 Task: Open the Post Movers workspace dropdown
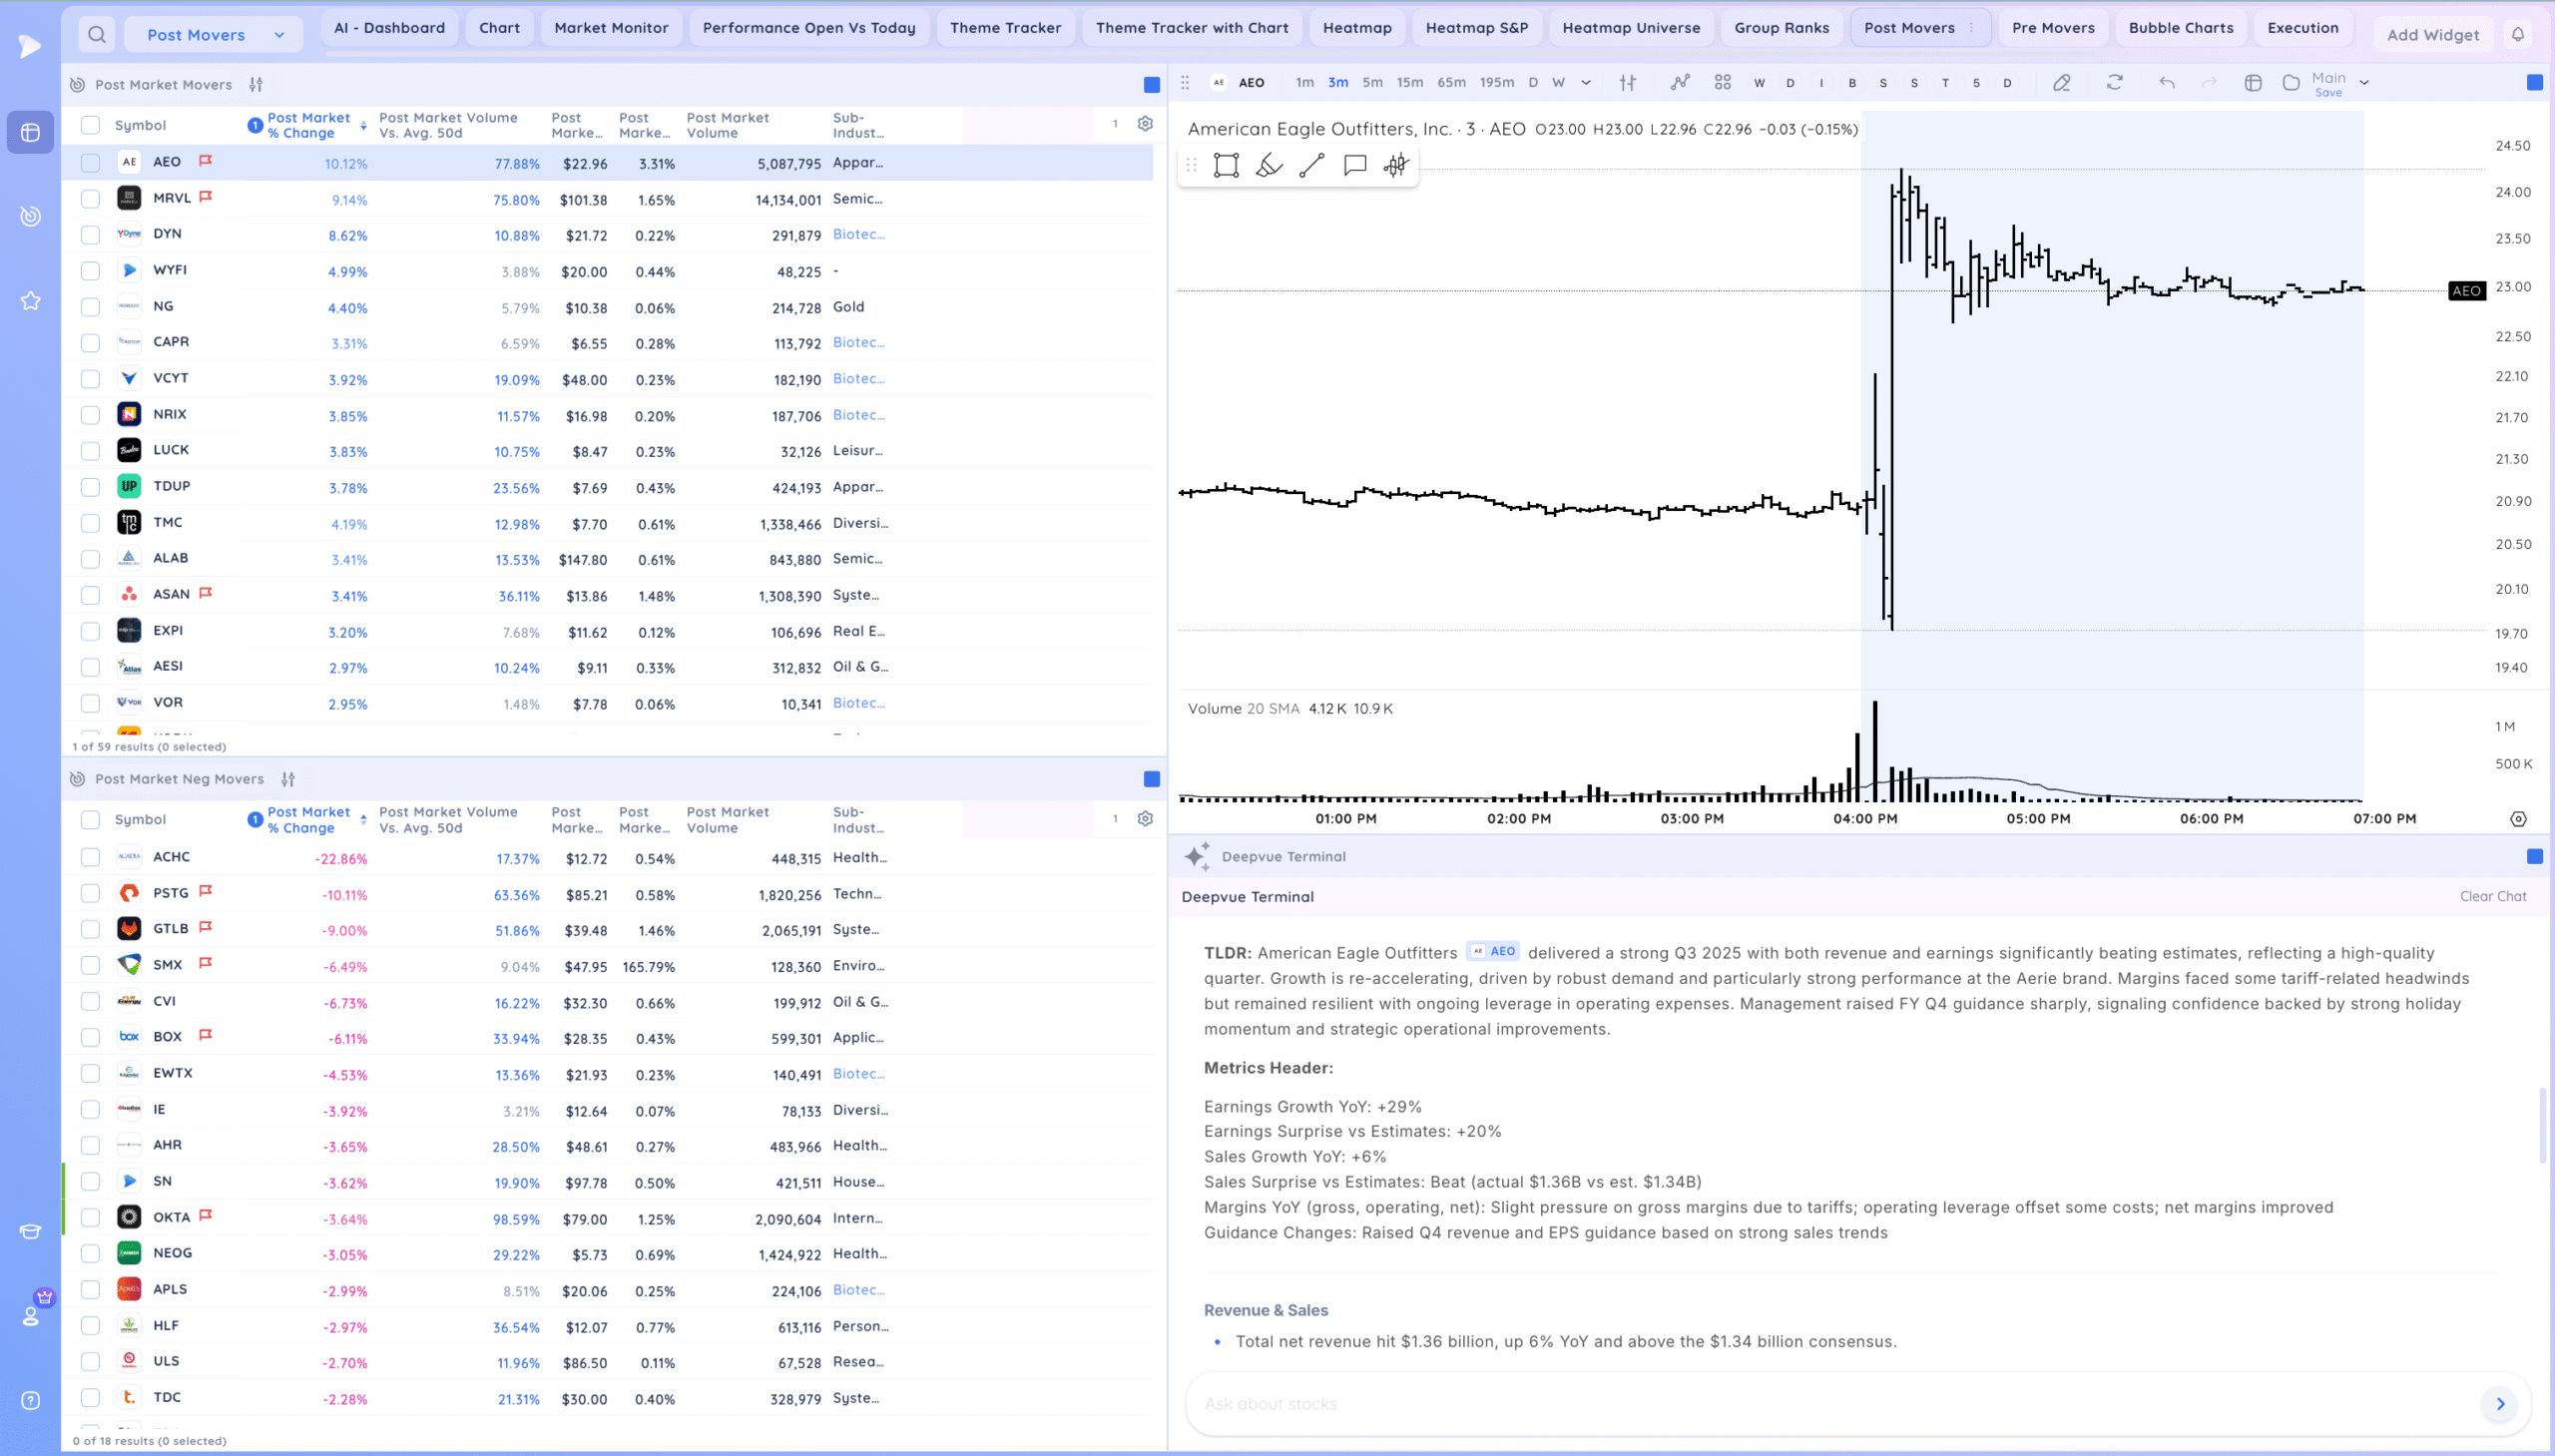[x=214, y=35]
